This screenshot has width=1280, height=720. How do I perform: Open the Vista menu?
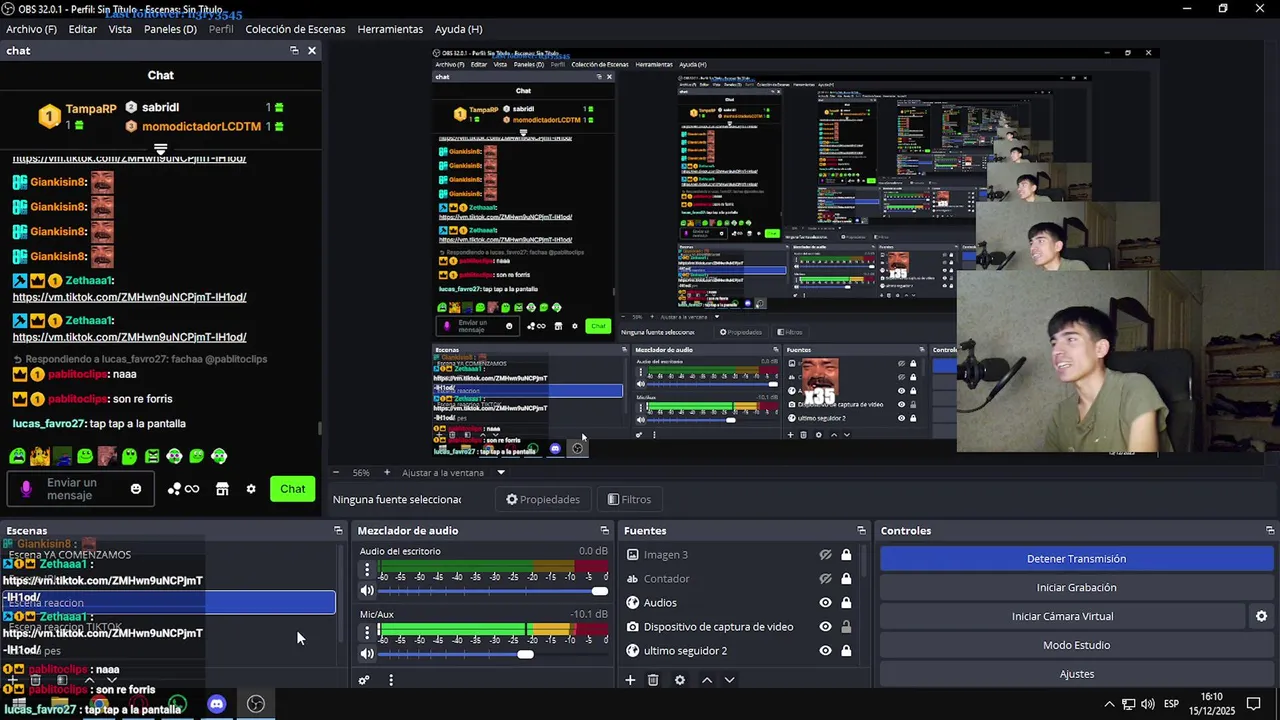pos(120,29)
